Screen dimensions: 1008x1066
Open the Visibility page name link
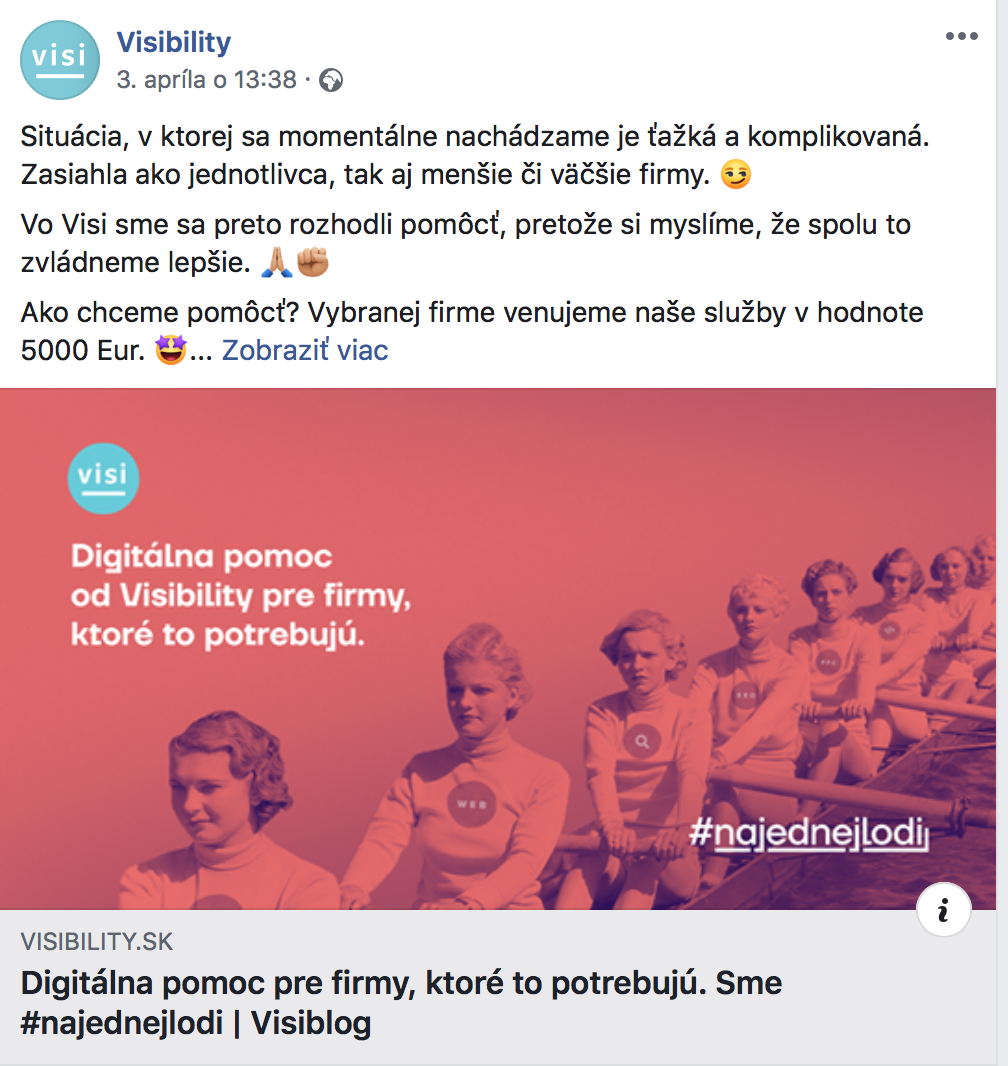pos(173,42)
